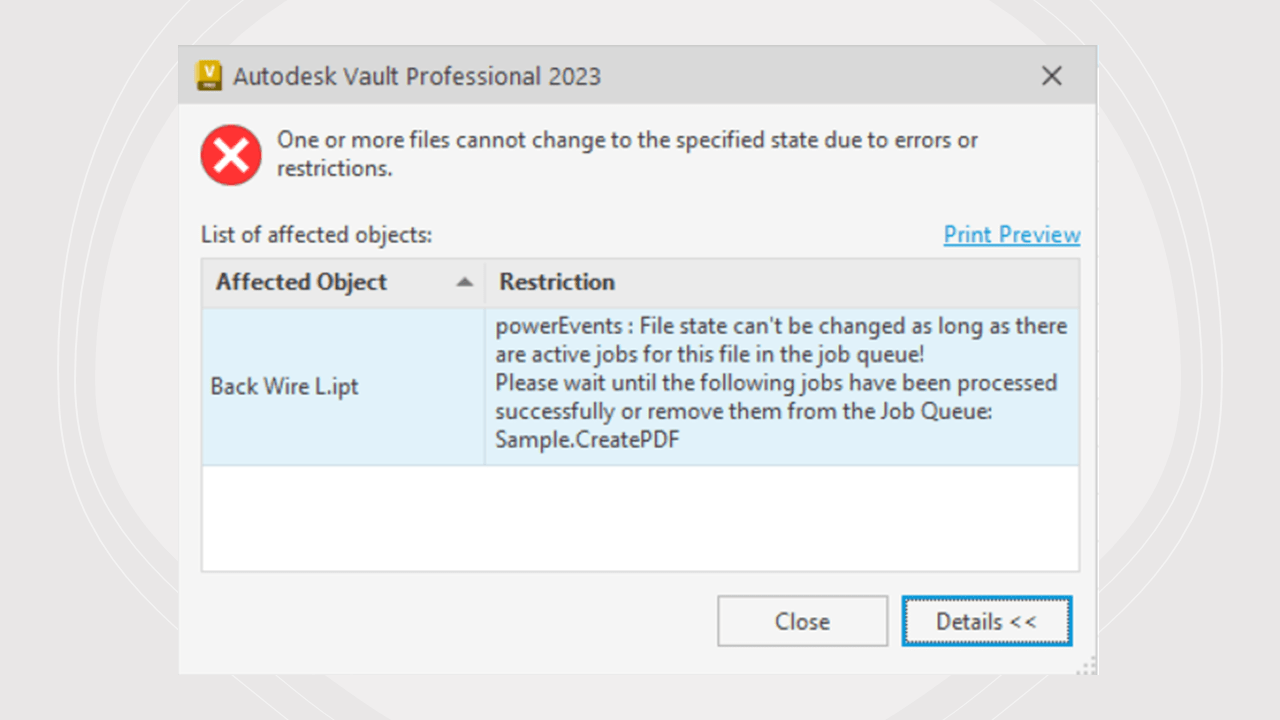
Task: Sort by the Affected Object column header
Action: click(301, 282)
